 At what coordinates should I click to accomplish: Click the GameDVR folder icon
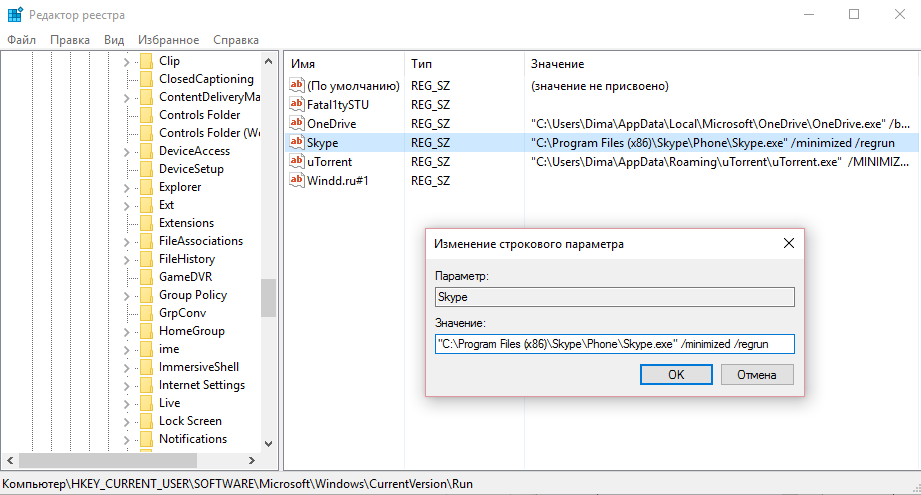(146, 277)
